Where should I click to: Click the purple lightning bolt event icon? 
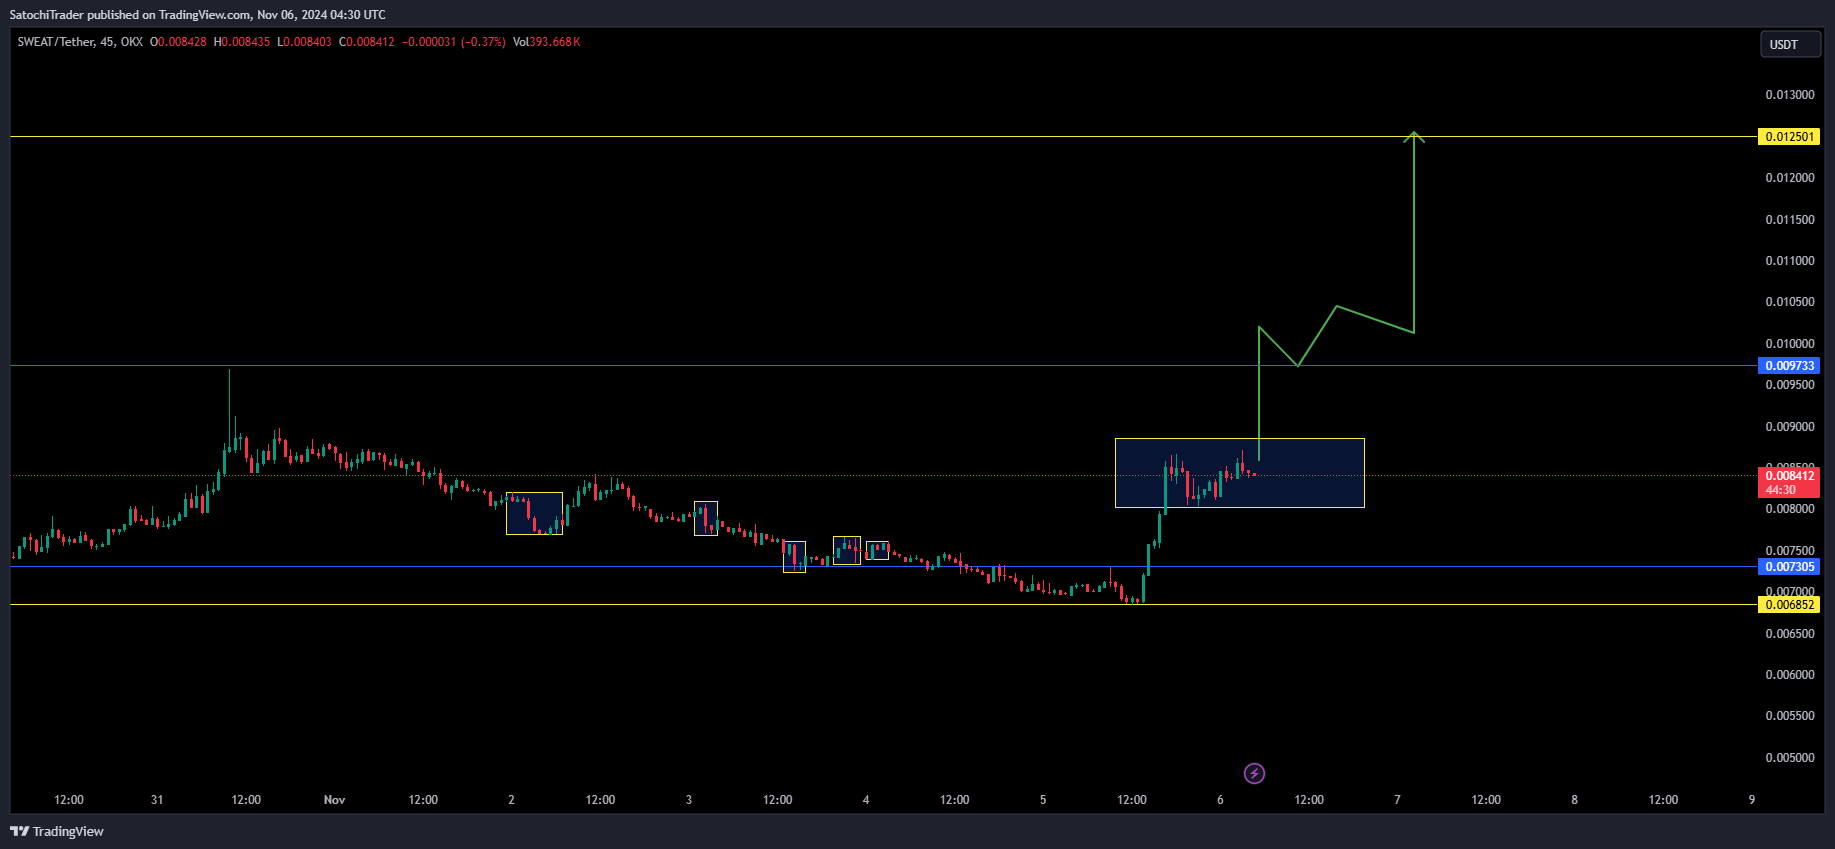tap(1254, 773)
